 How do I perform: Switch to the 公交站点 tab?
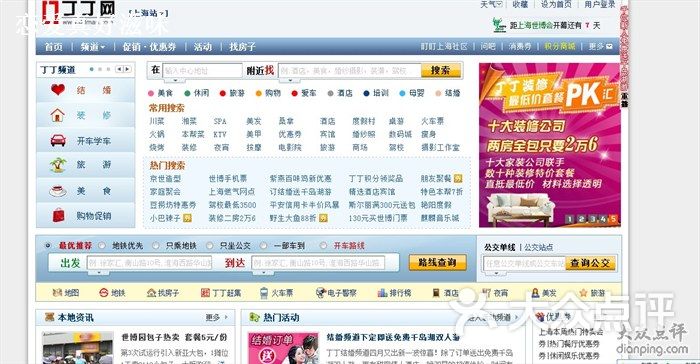(x=538, y=247)
